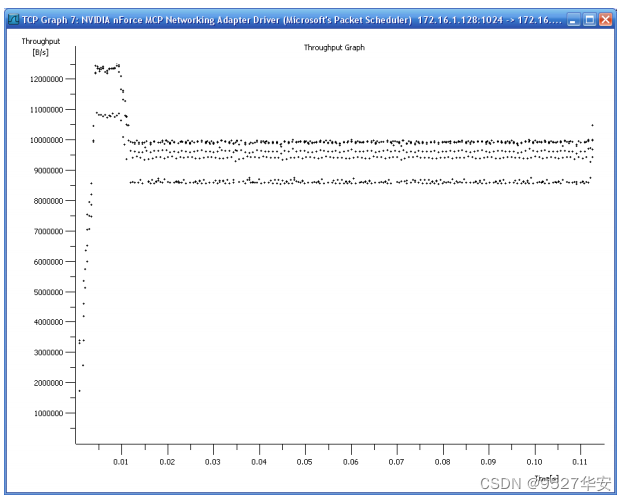Select the 9000000 y-axis tick label
This screenshot has height=501, width=627.
click(x=48, y=171)
